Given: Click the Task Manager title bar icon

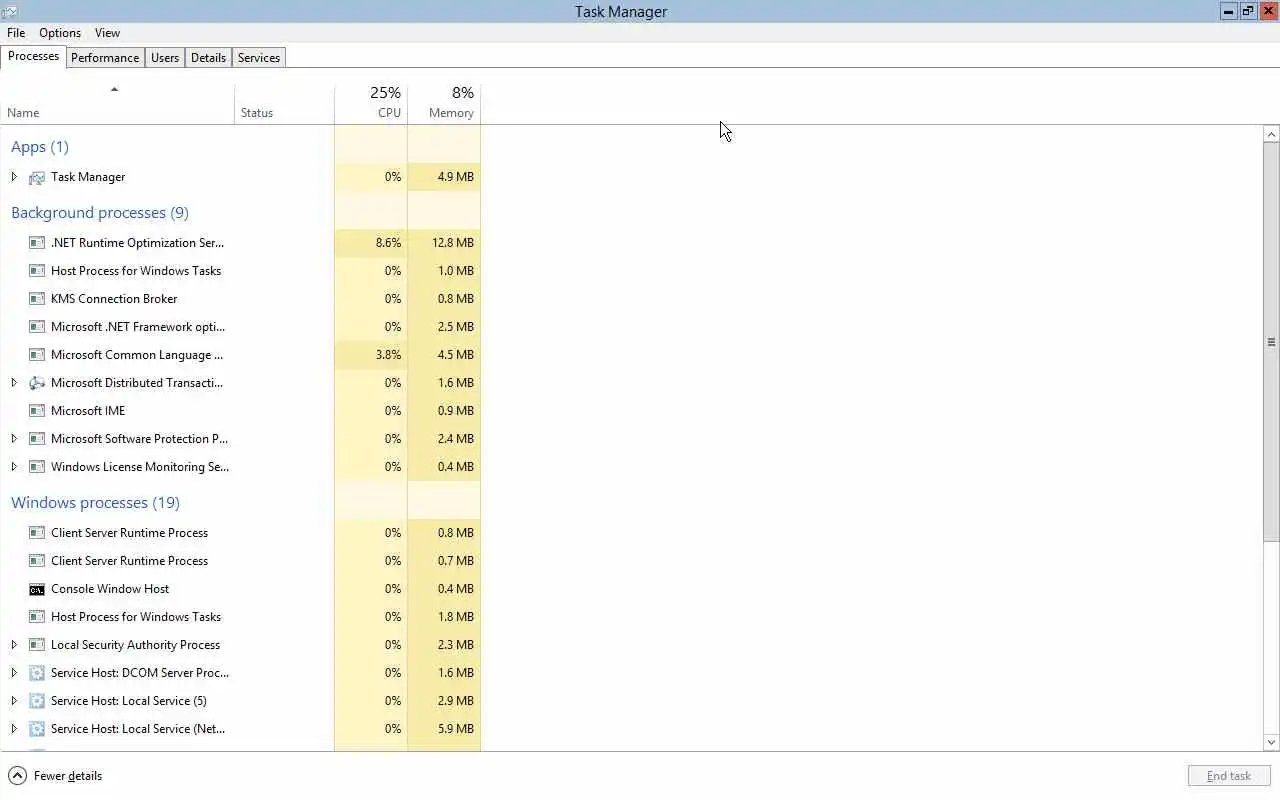Looking at the screenshot, I should tap(10, 11).
